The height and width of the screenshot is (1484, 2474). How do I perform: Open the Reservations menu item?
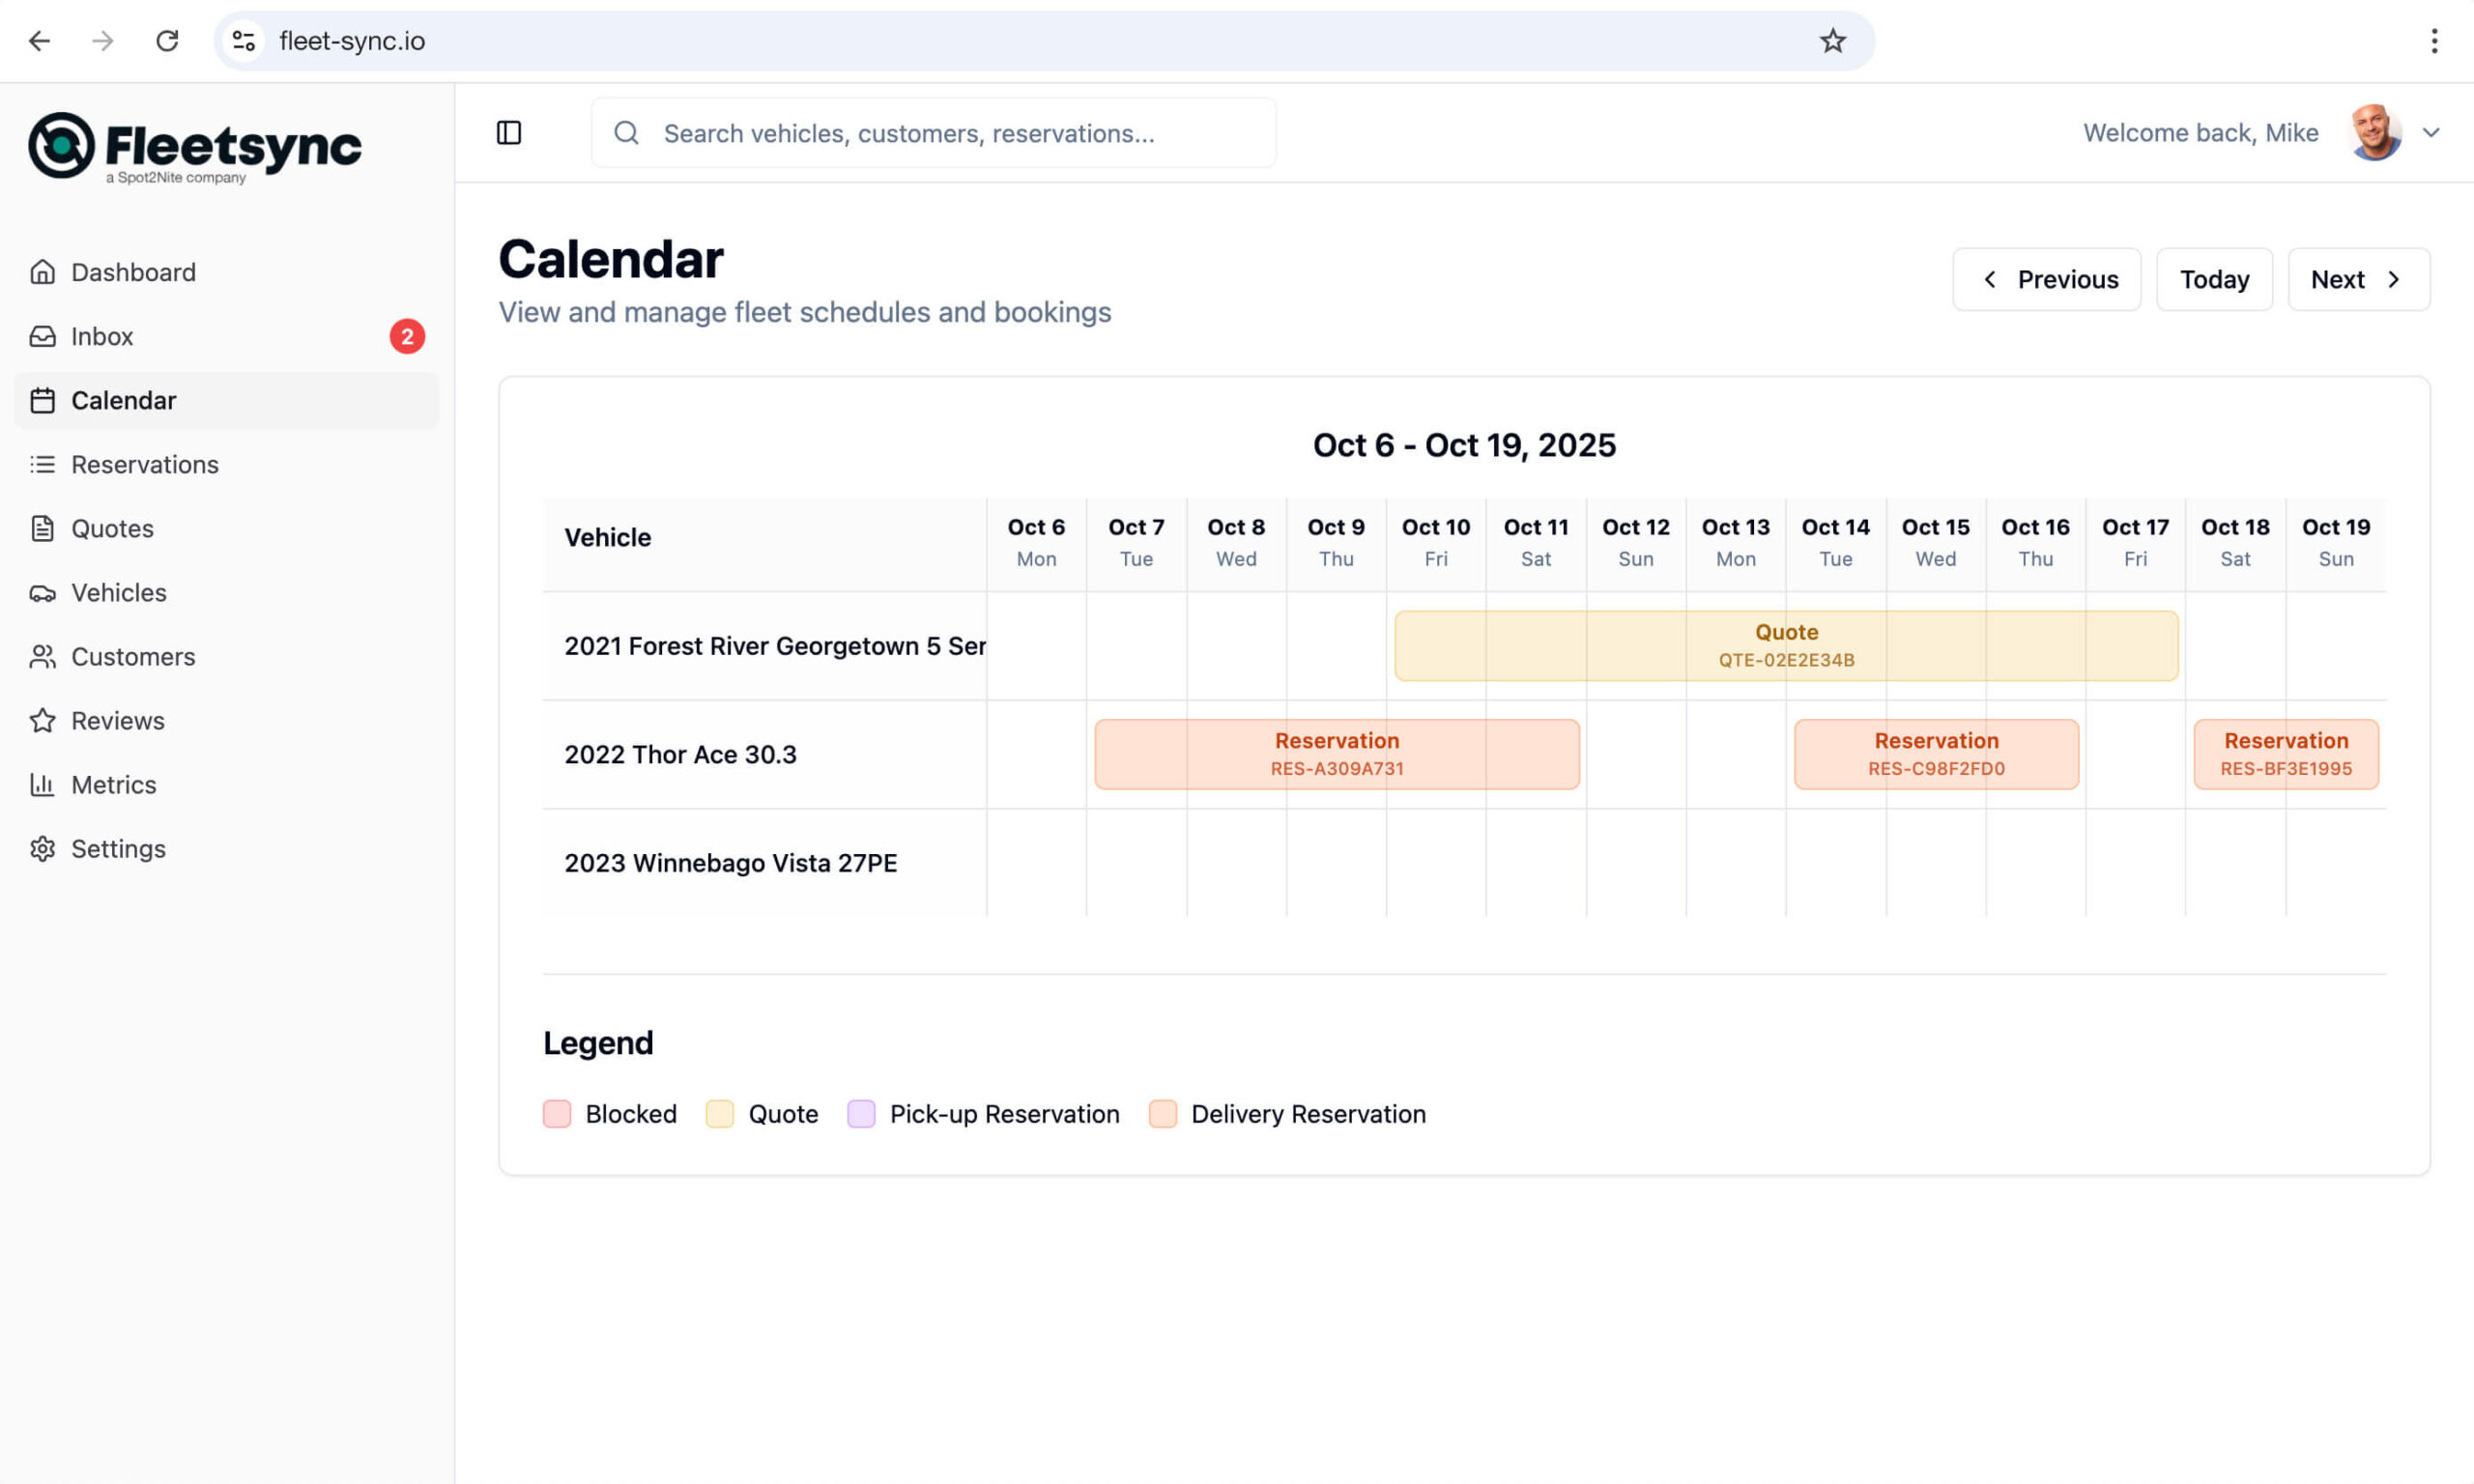pos(144,464)
